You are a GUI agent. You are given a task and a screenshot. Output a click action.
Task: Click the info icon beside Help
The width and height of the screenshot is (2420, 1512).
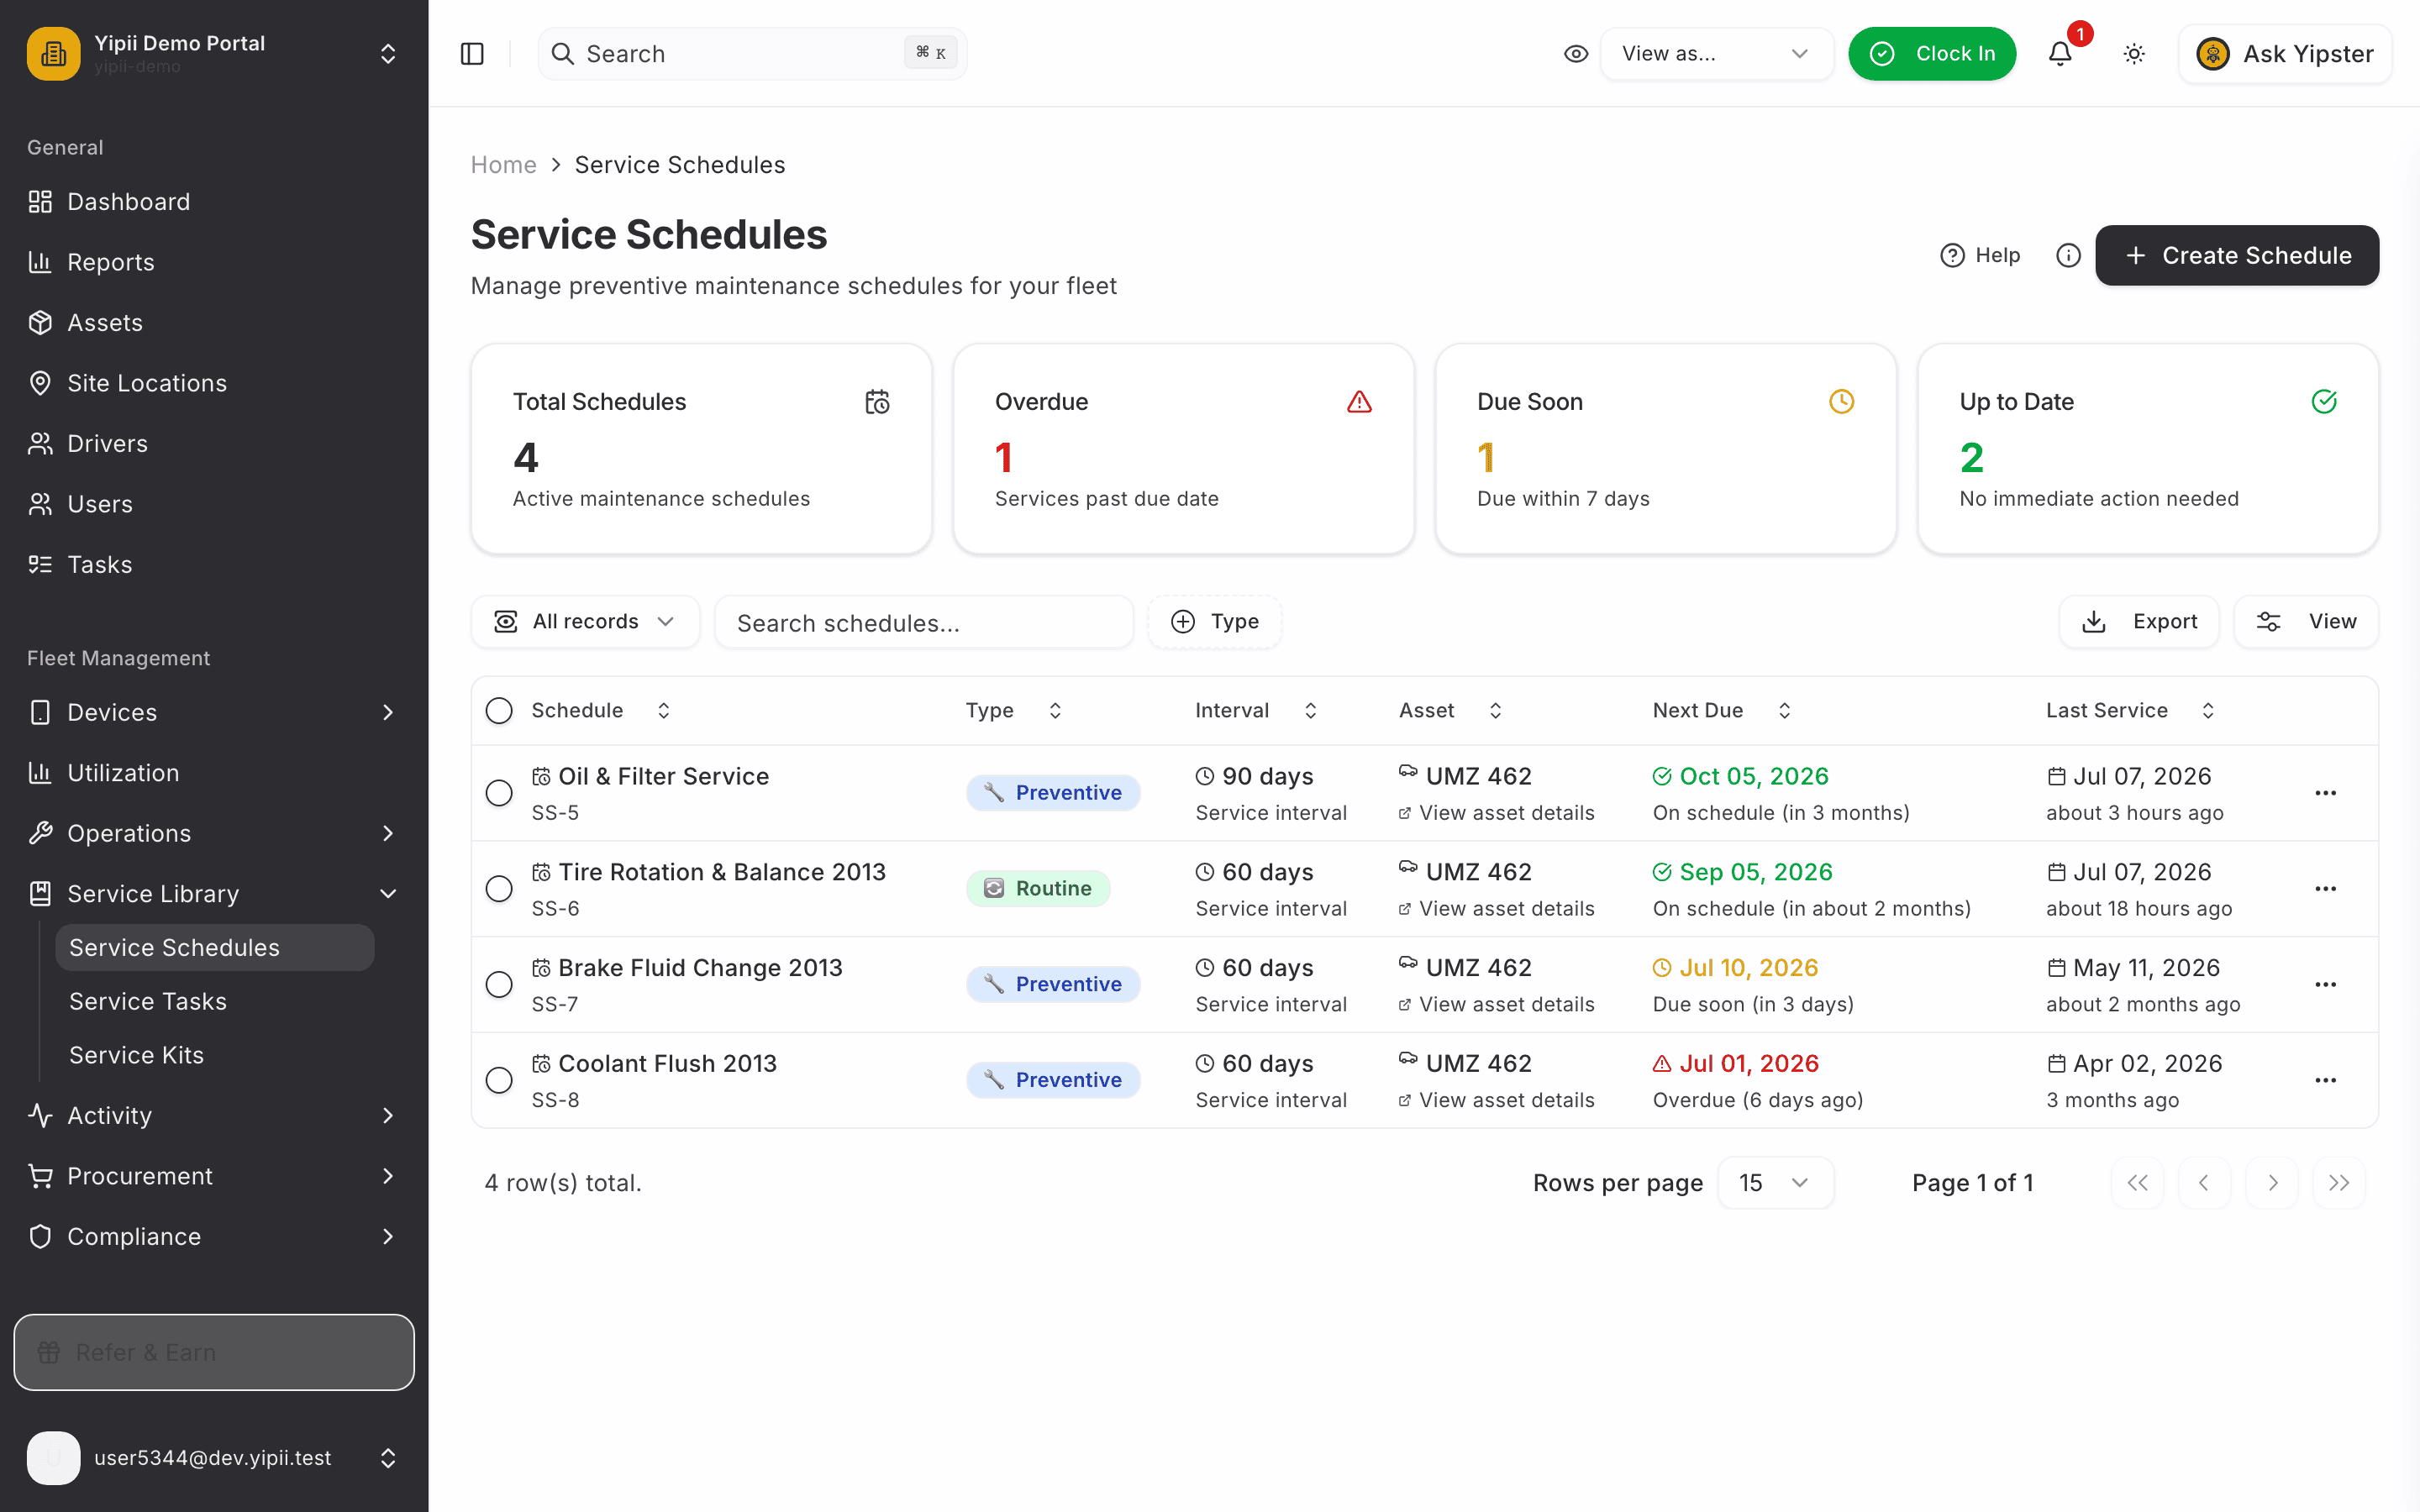2068,256
